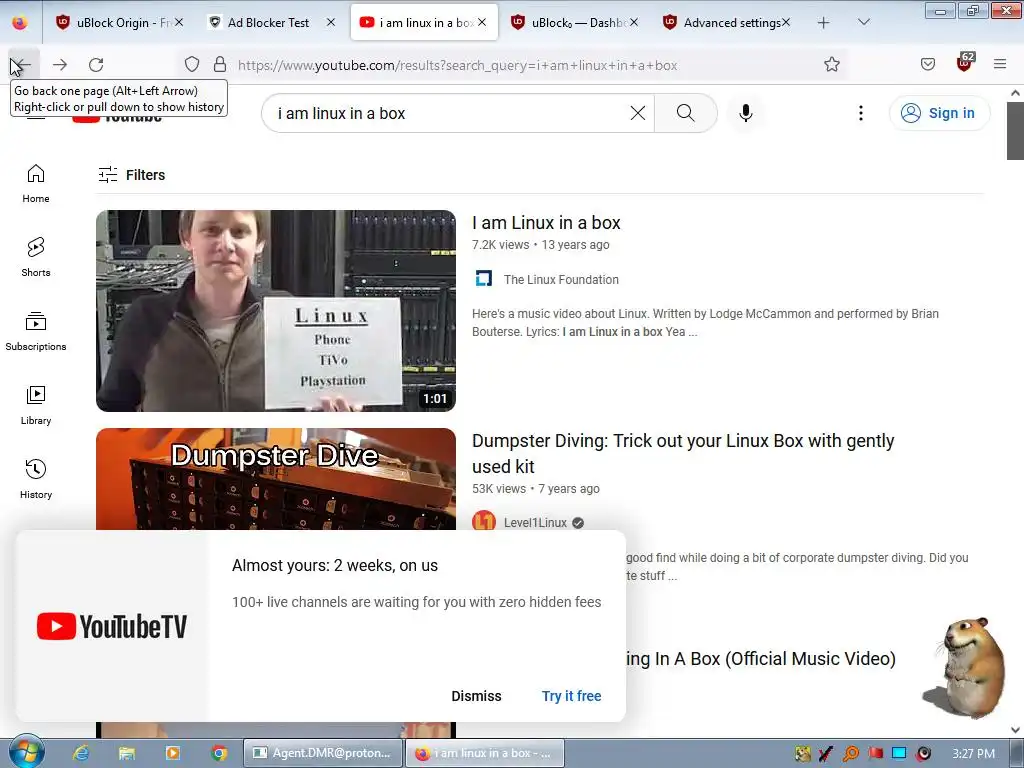
Task: Open the Save to Pocket icon
Action: [927, 64]
